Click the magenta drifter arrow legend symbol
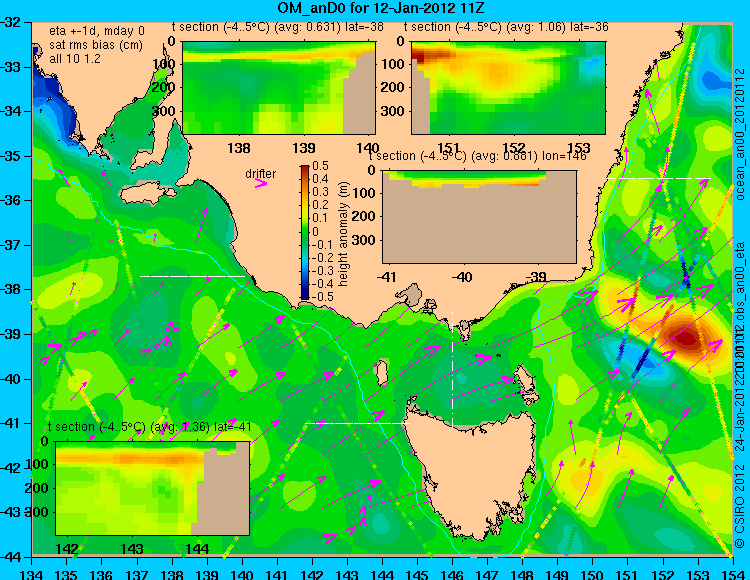Screen dimensions: 750x580 [261, 183]
